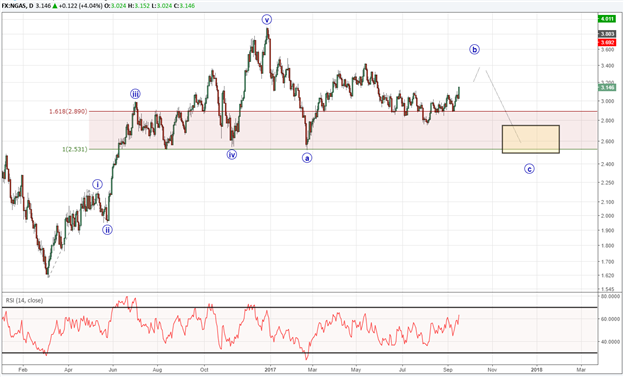Click the 2.800 price axis value

(607, 121)
